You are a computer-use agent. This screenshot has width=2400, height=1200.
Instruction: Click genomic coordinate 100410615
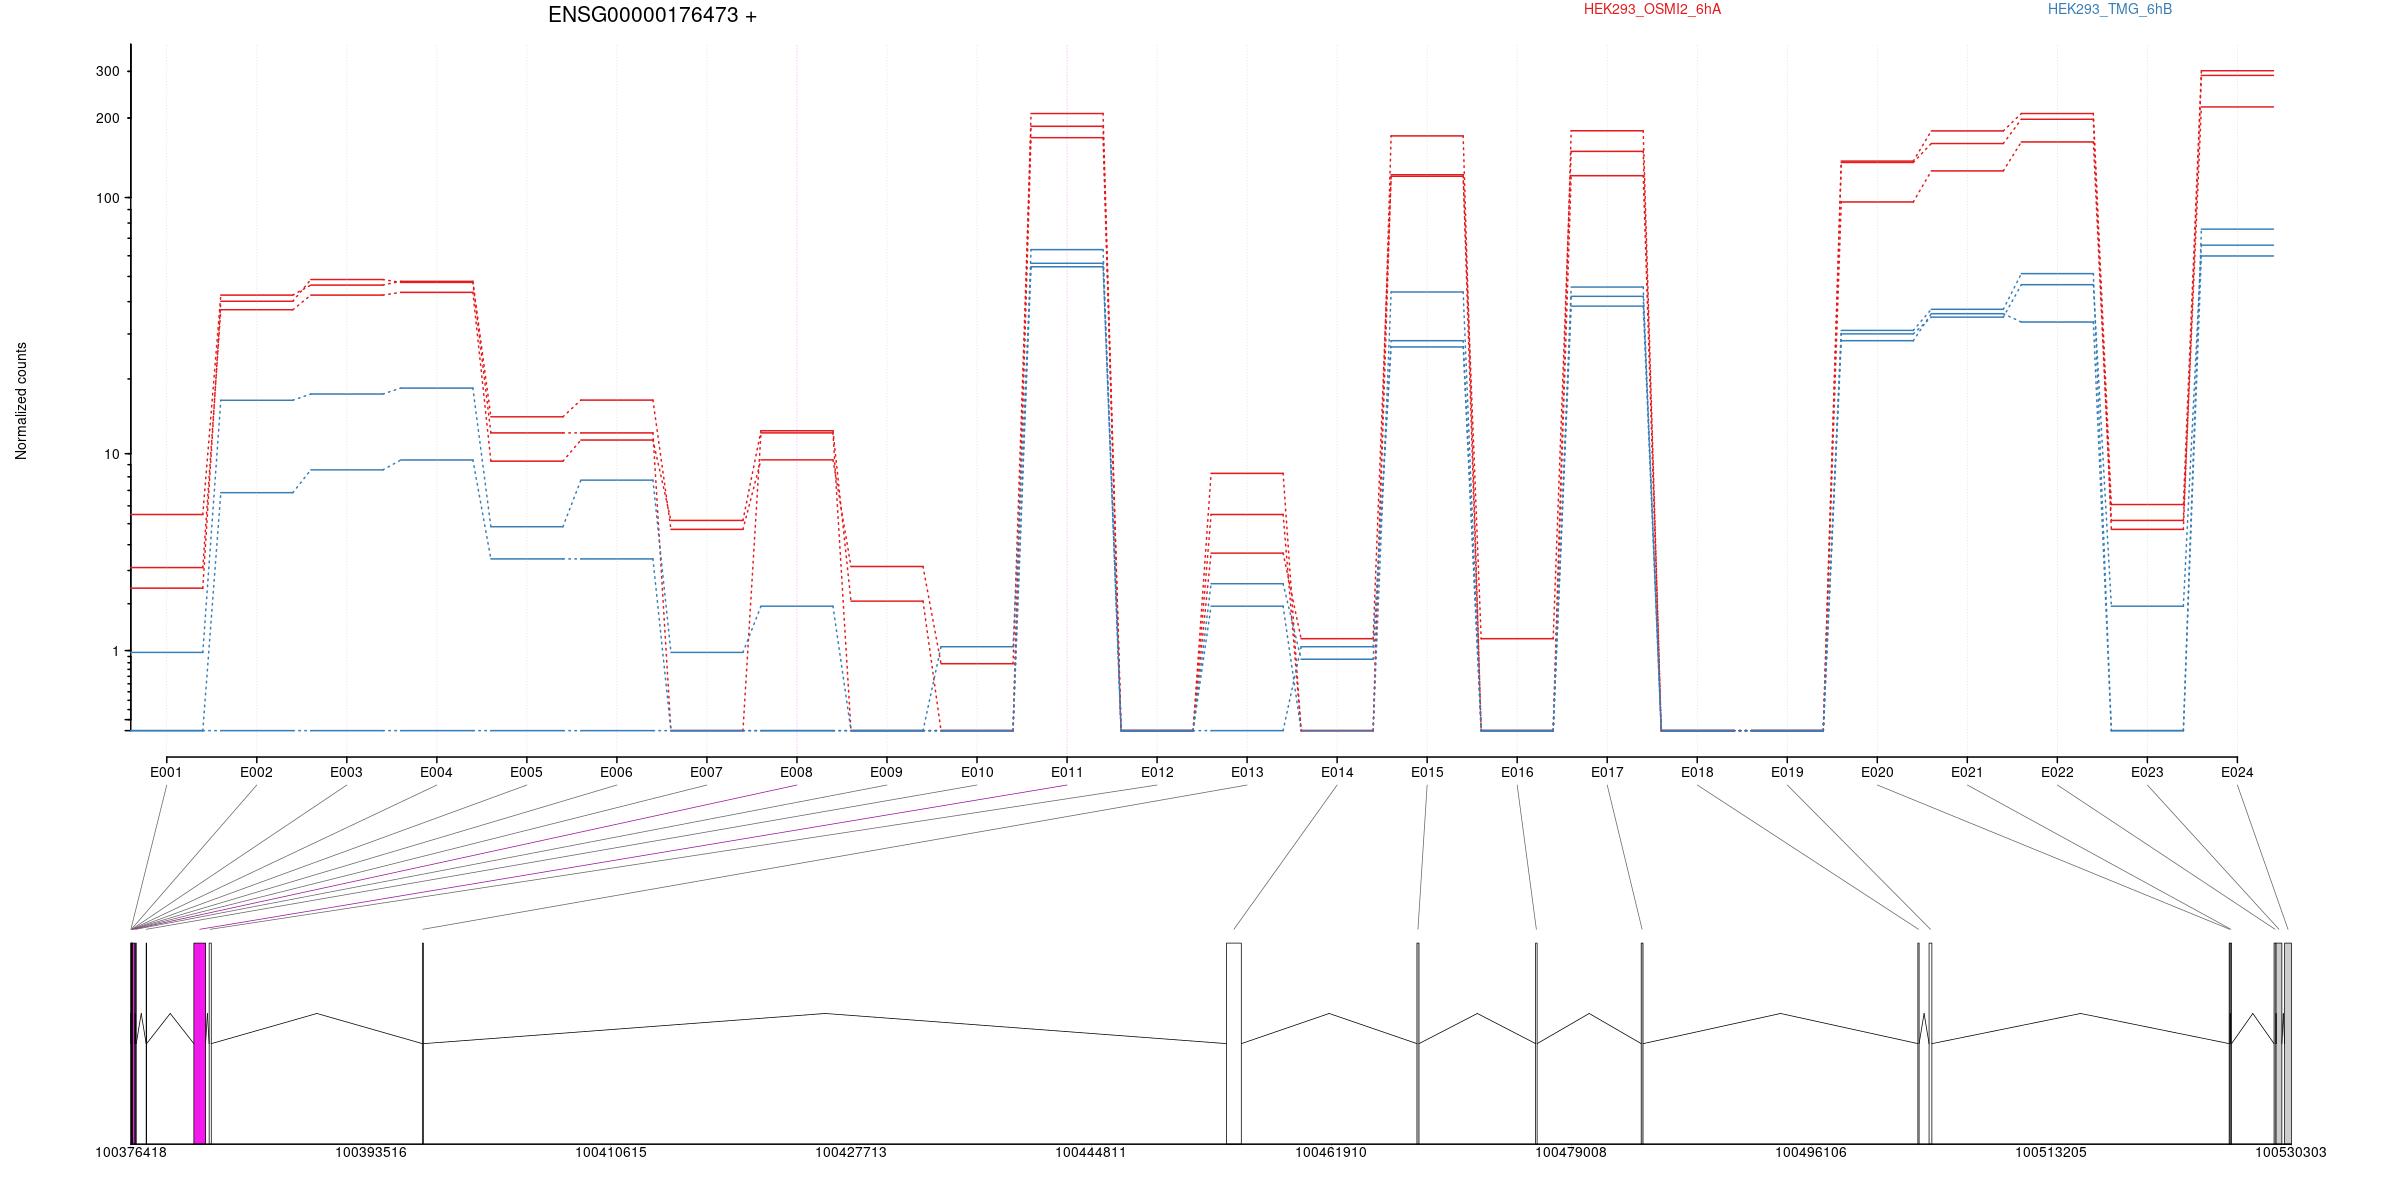click(x=611, y=1152)
